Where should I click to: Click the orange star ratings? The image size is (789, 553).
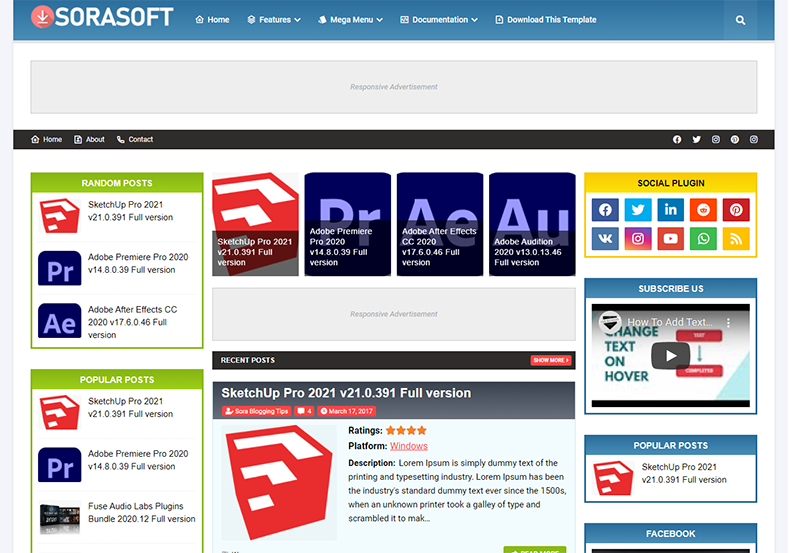coord(406,430)
